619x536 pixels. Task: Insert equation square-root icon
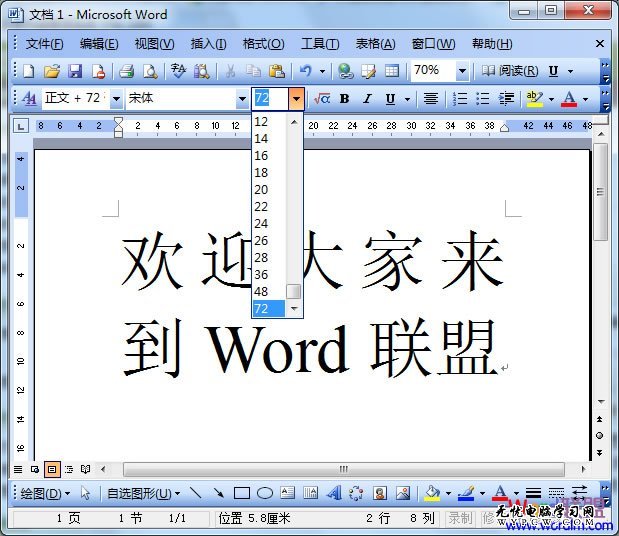[322, 98]
